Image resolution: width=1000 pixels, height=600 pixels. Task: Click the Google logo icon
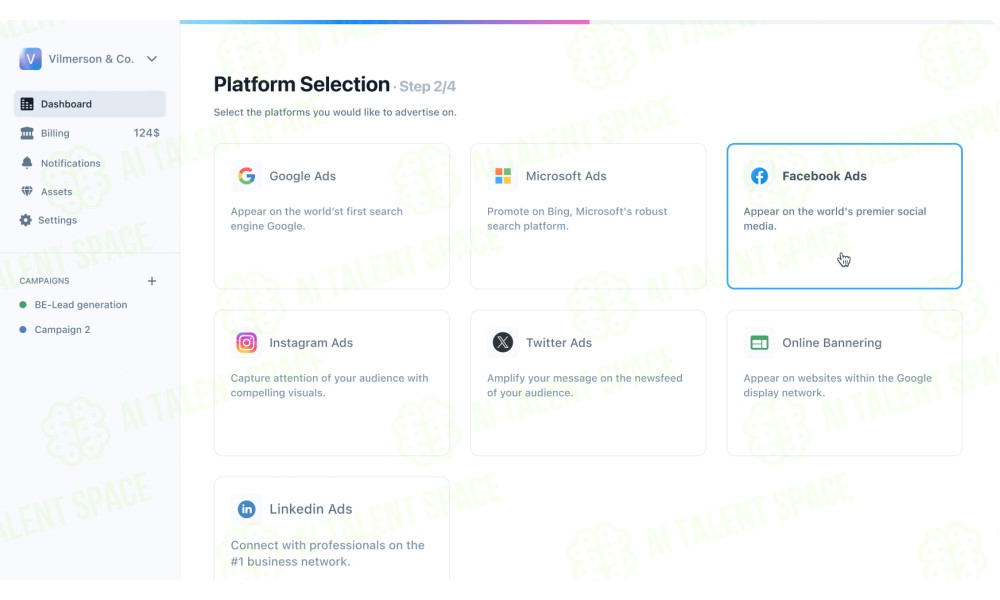click(247, 176)
